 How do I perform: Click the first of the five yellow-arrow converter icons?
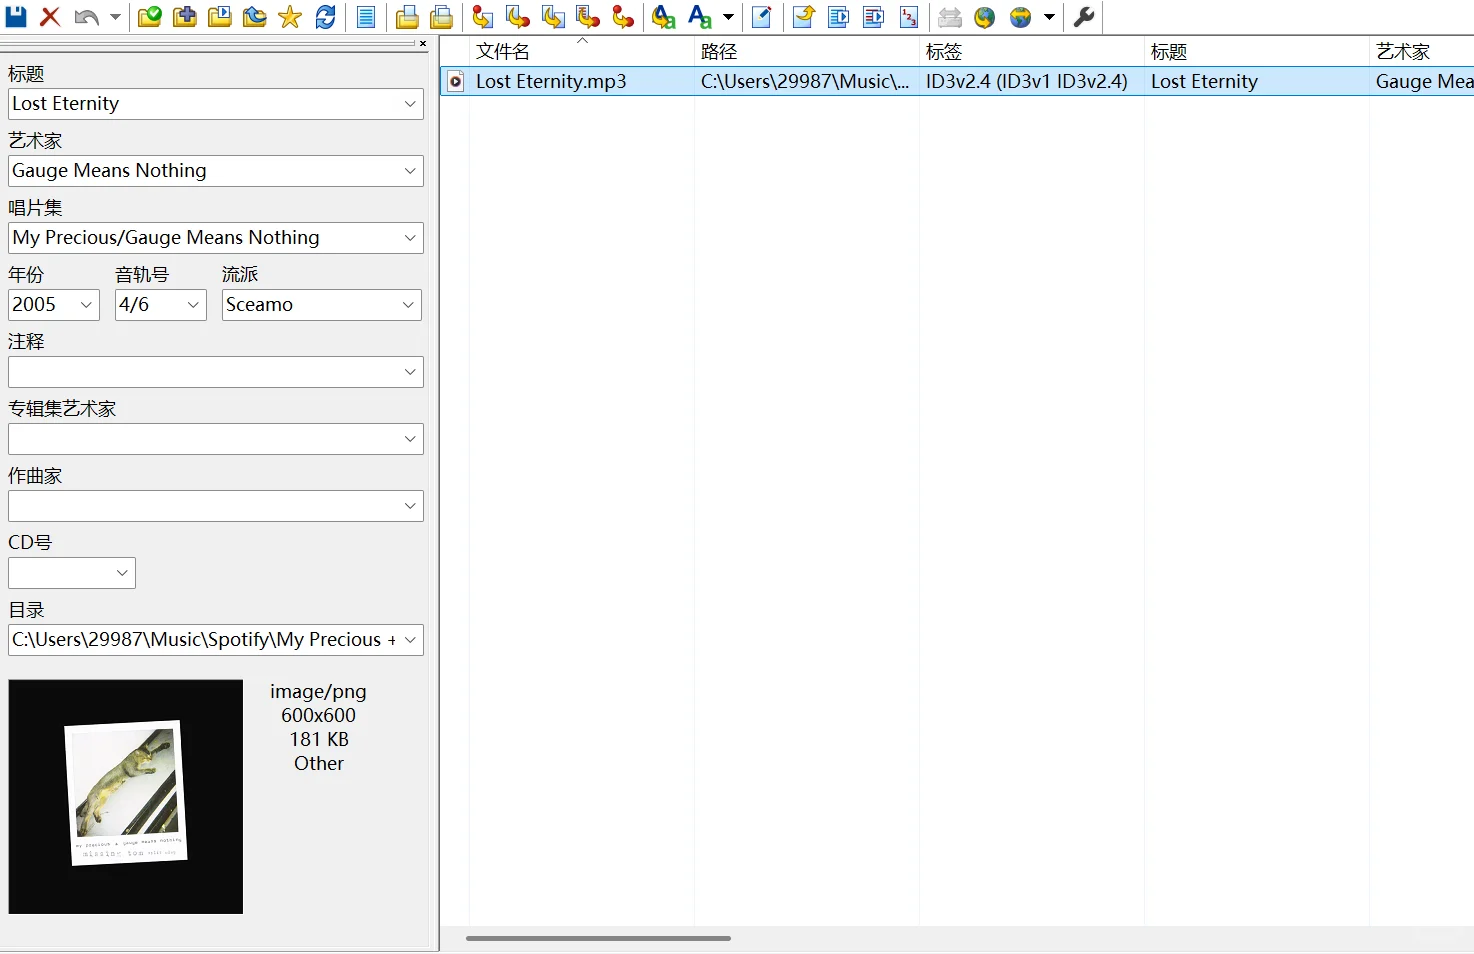click(483, 16)
